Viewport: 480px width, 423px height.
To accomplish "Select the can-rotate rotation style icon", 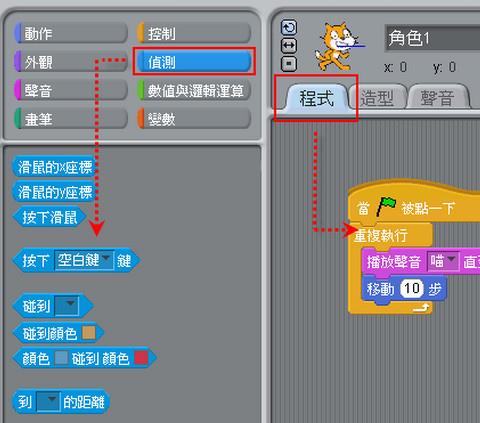I will coord(289,28).
